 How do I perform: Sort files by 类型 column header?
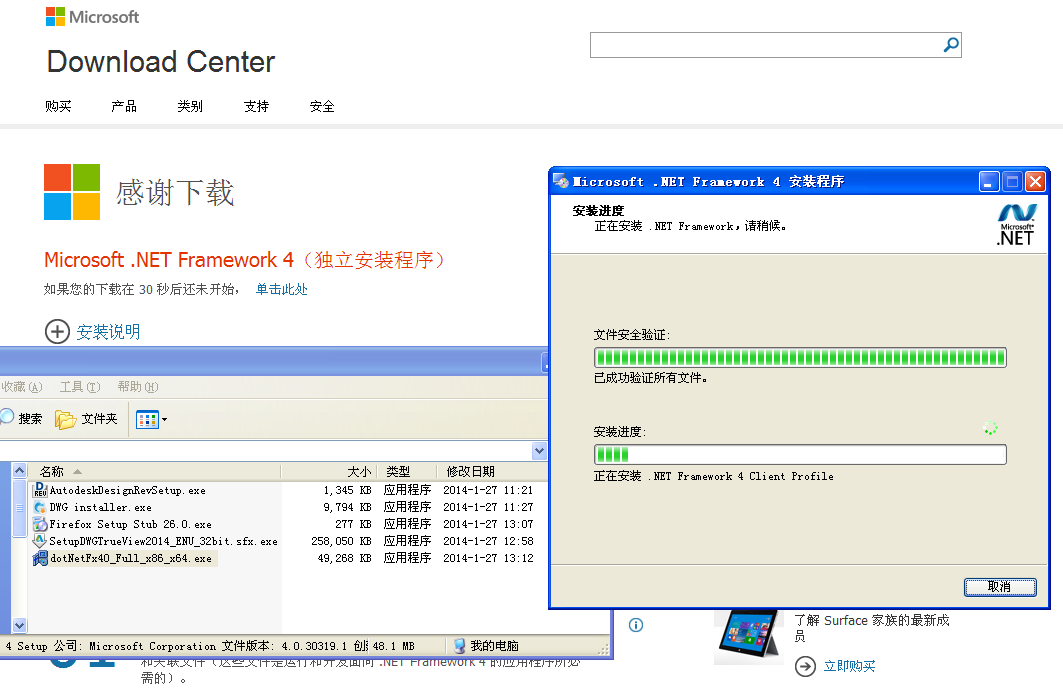click(x=407, y=471)
